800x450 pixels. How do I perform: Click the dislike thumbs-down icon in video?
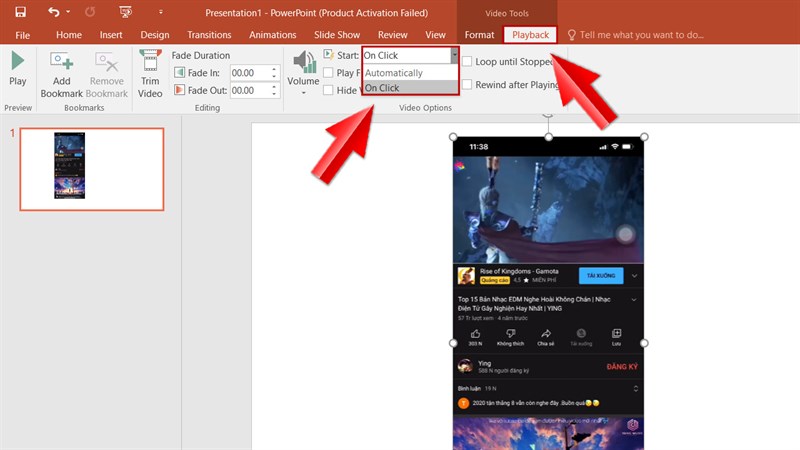pos(510,334)
